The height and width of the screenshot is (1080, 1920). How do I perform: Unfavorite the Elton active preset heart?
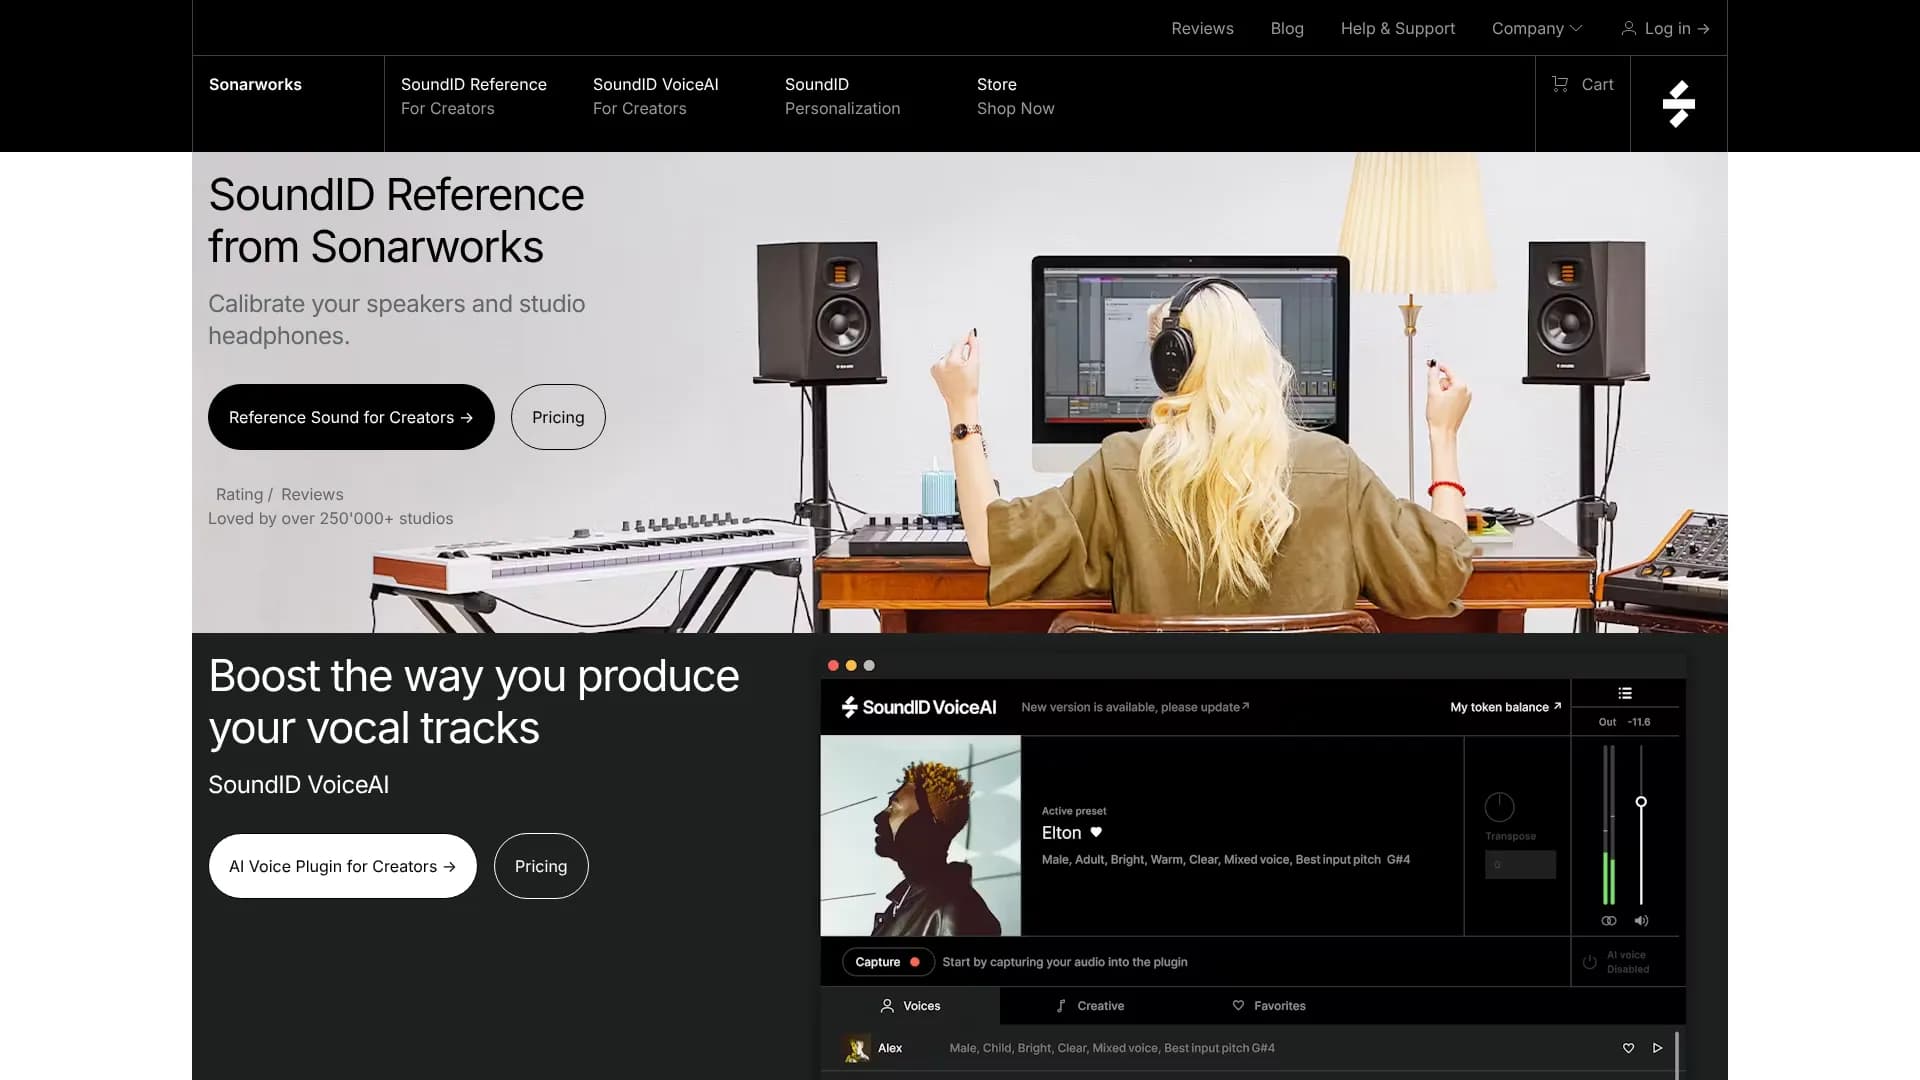coord(1096,832)
